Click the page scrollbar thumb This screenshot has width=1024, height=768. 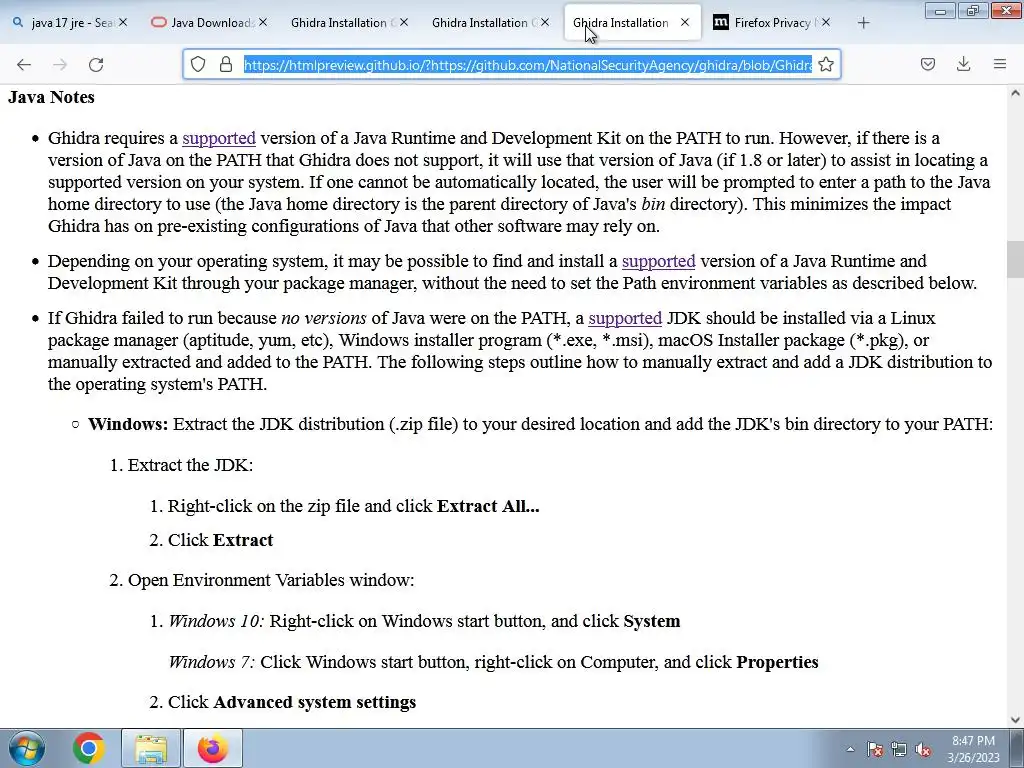click(1015, 259)
